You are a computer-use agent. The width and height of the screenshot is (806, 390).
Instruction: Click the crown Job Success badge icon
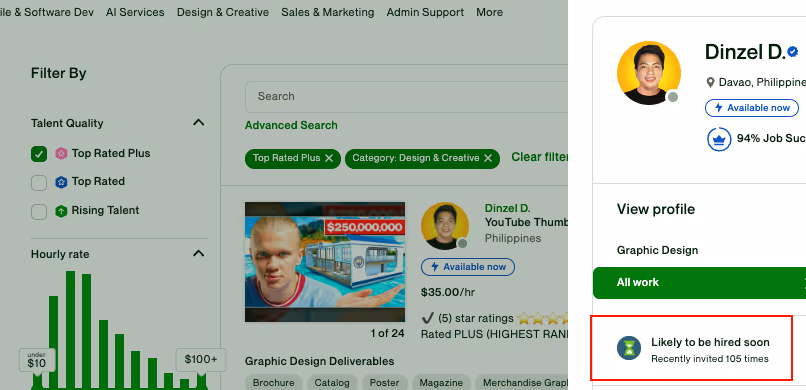pos(719,139)
